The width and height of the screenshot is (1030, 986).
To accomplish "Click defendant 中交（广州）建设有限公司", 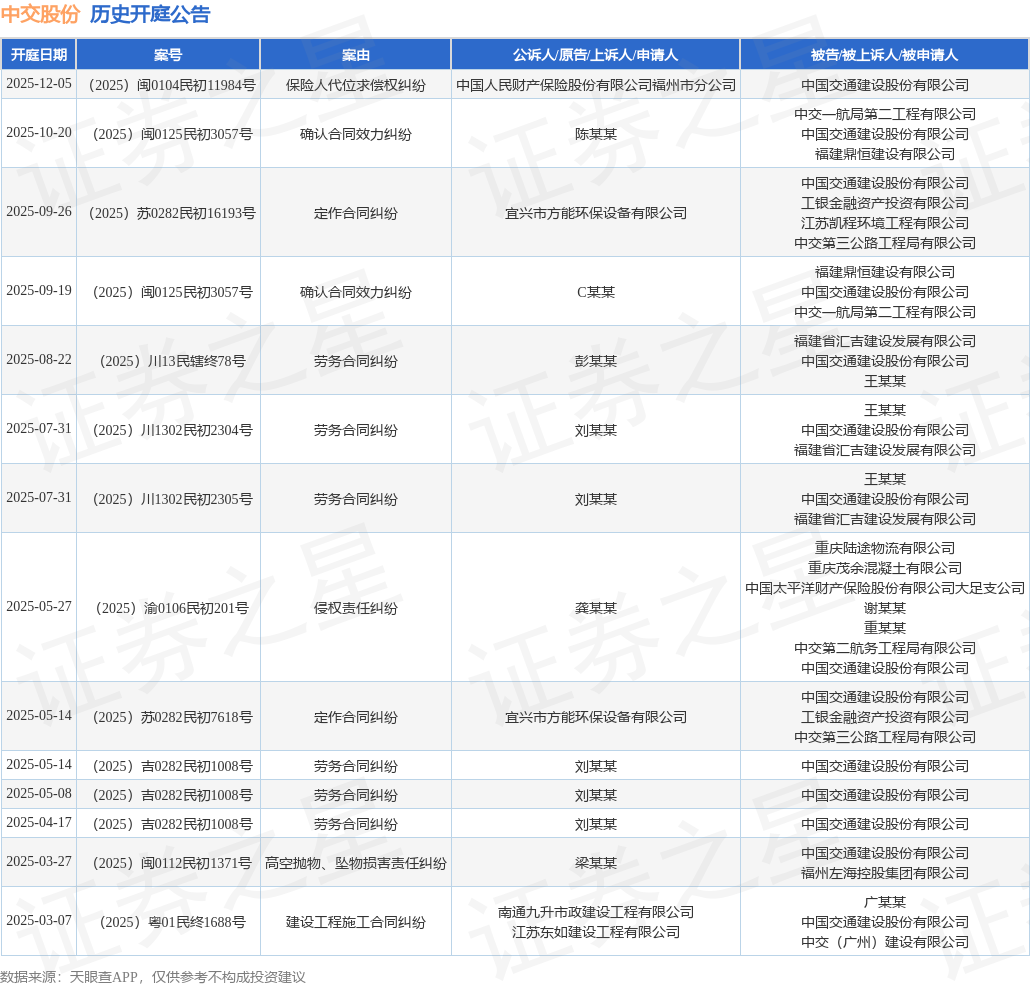I will point(885,942).
